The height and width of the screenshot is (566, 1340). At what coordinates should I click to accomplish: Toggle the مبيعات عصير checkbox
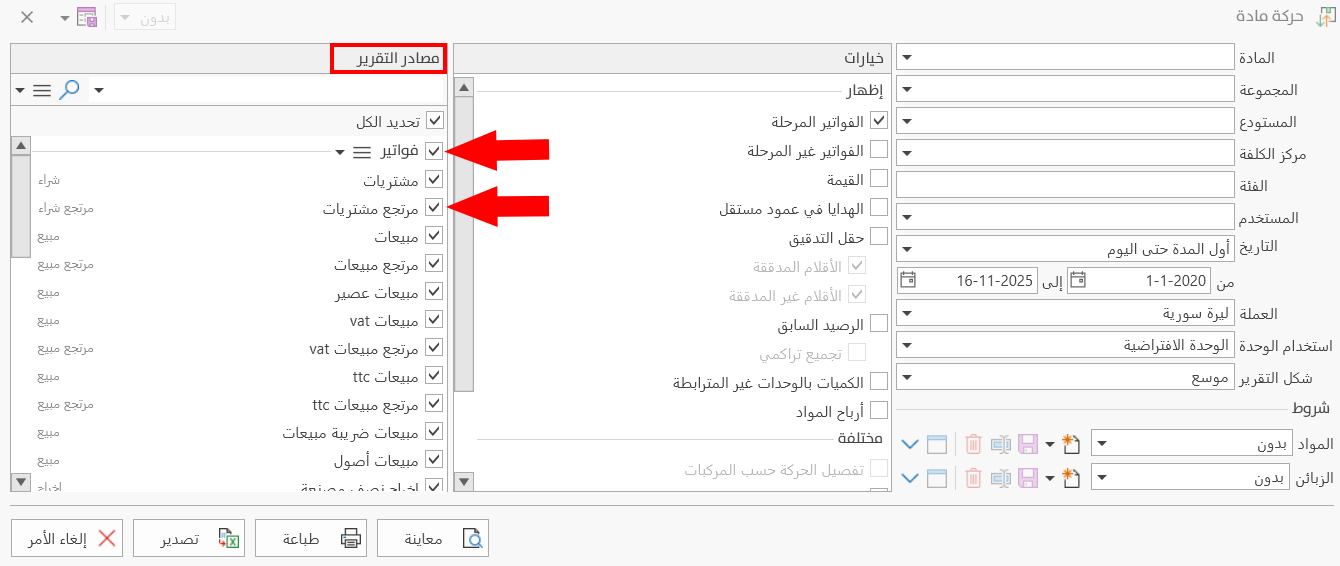[x=434, y=292]
